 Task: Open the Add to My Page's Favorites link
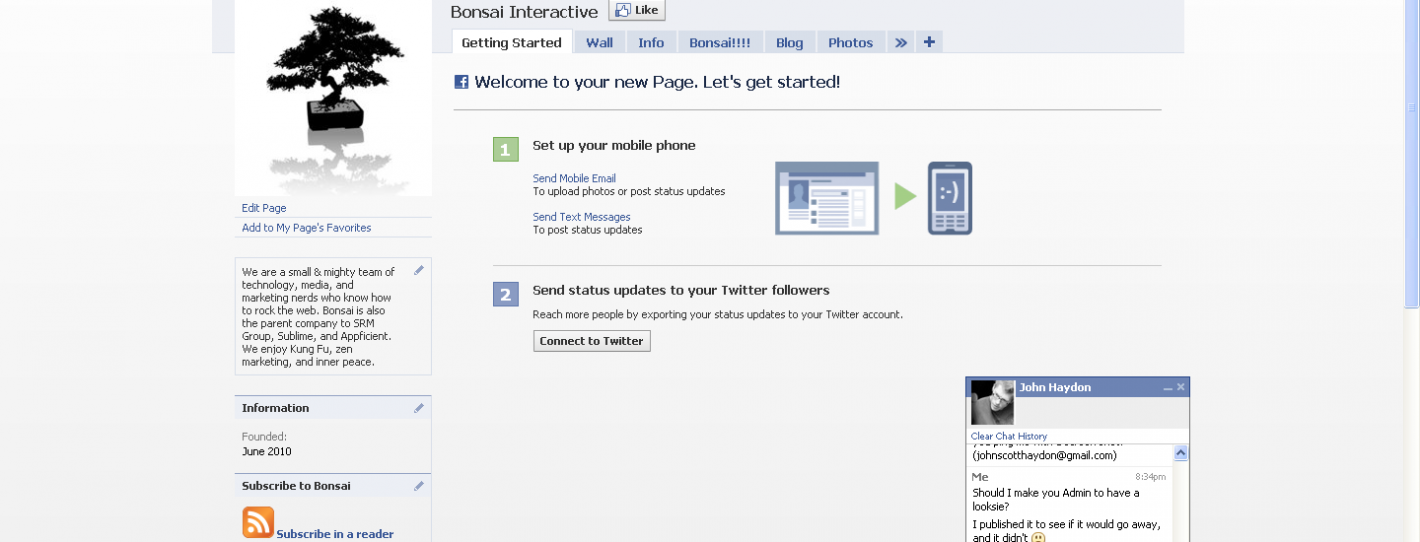tap(306, 228)
